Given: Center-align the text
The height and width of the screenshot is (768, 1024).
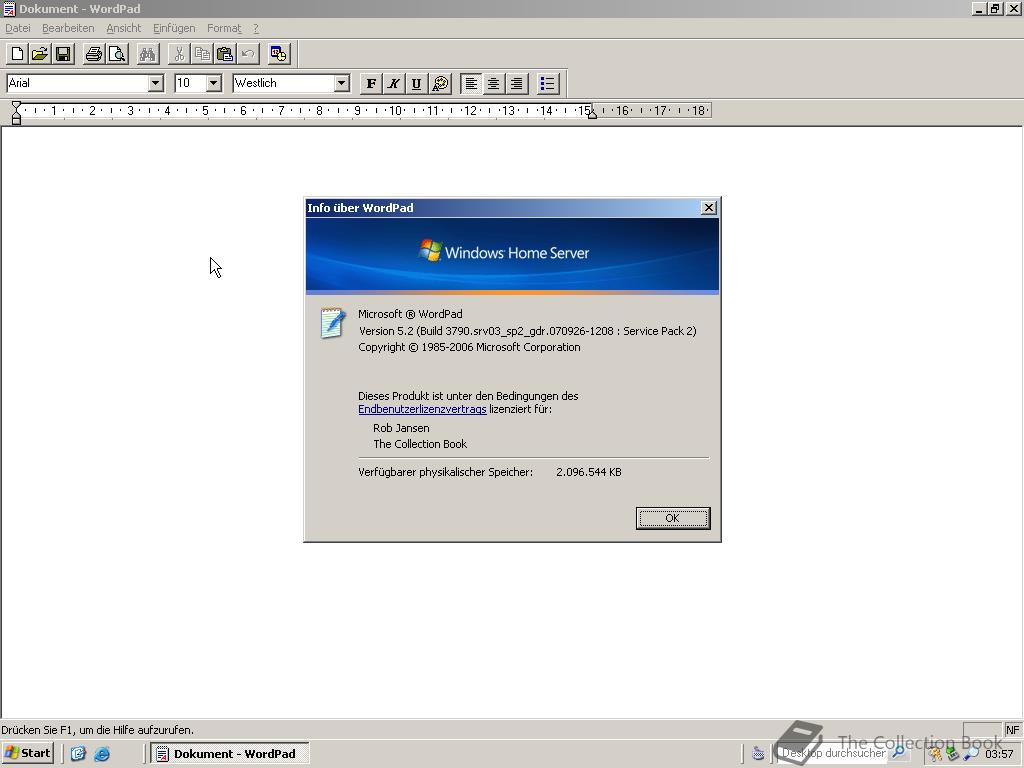Looking at the screenshot, I should [x=494, y=84].
